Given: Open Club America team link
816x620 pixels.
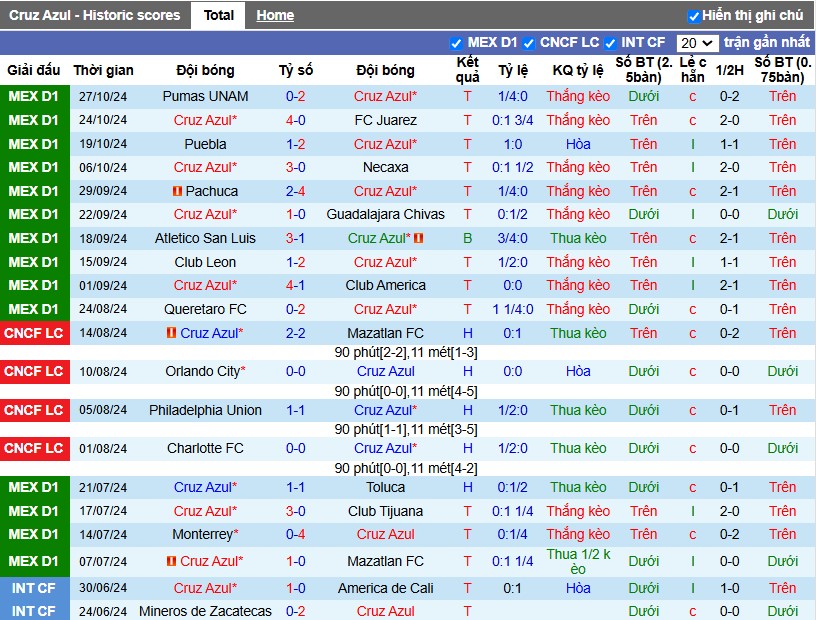Looking at the screenshot, I should point(386,285).
